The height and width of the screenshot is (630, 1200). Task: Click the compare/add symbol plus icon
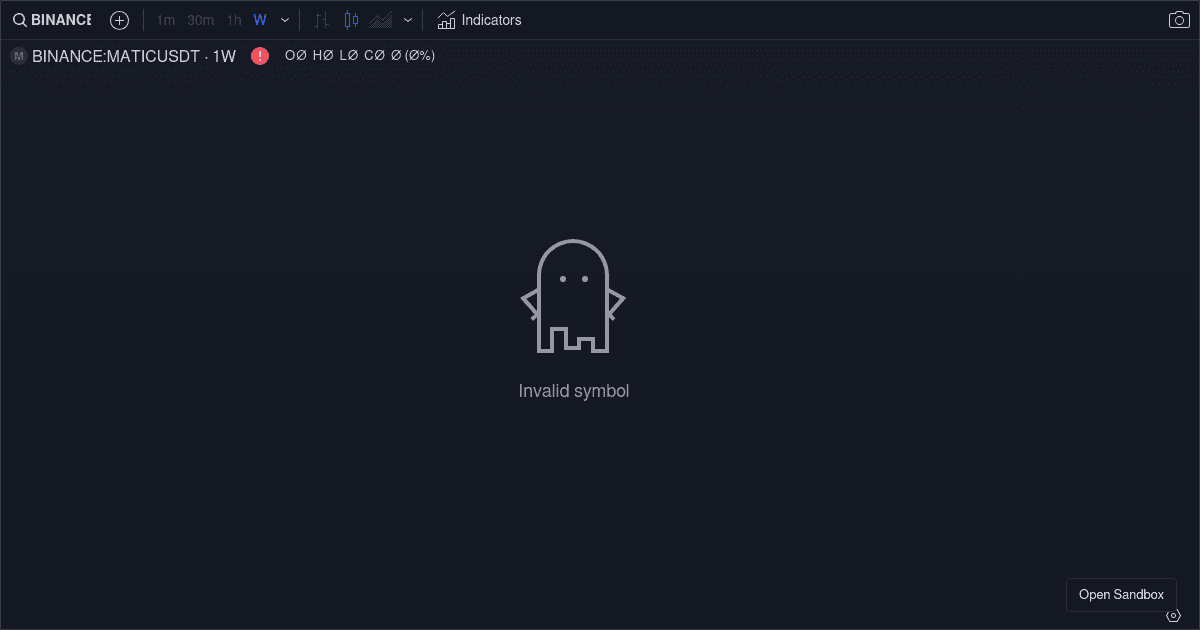119,19
